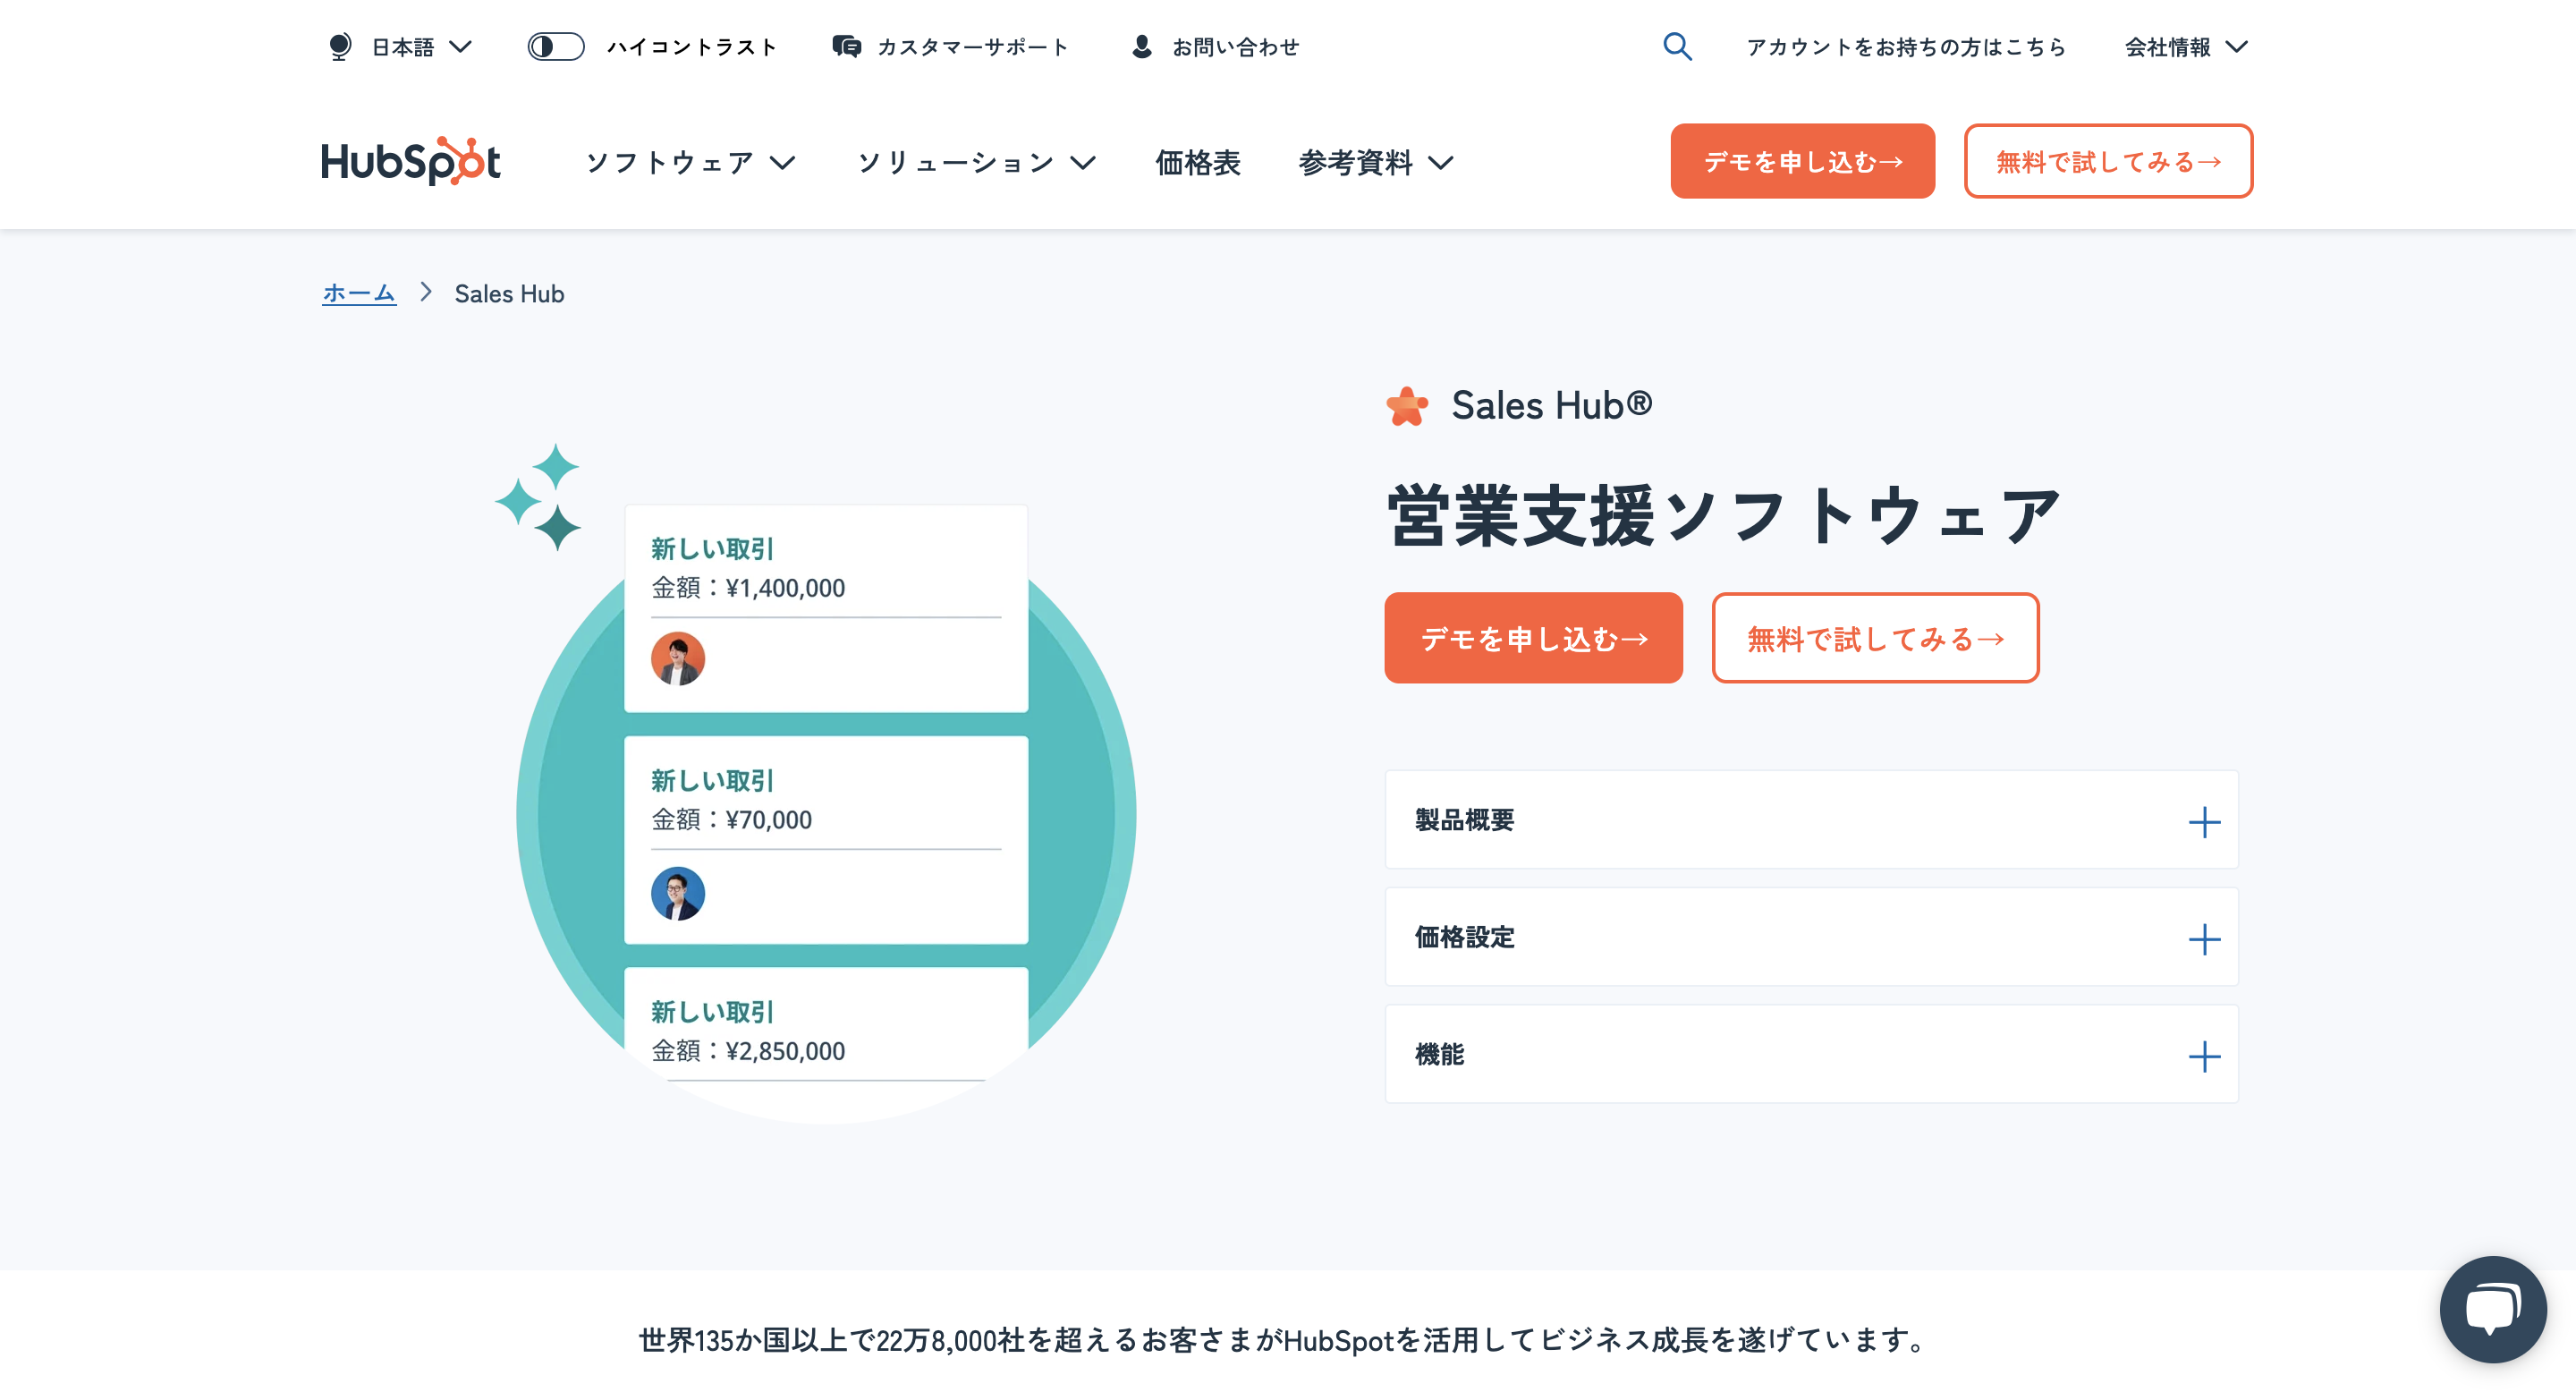
Task: Go to ホーム breadcrumb link
Action: pos(359,293)
